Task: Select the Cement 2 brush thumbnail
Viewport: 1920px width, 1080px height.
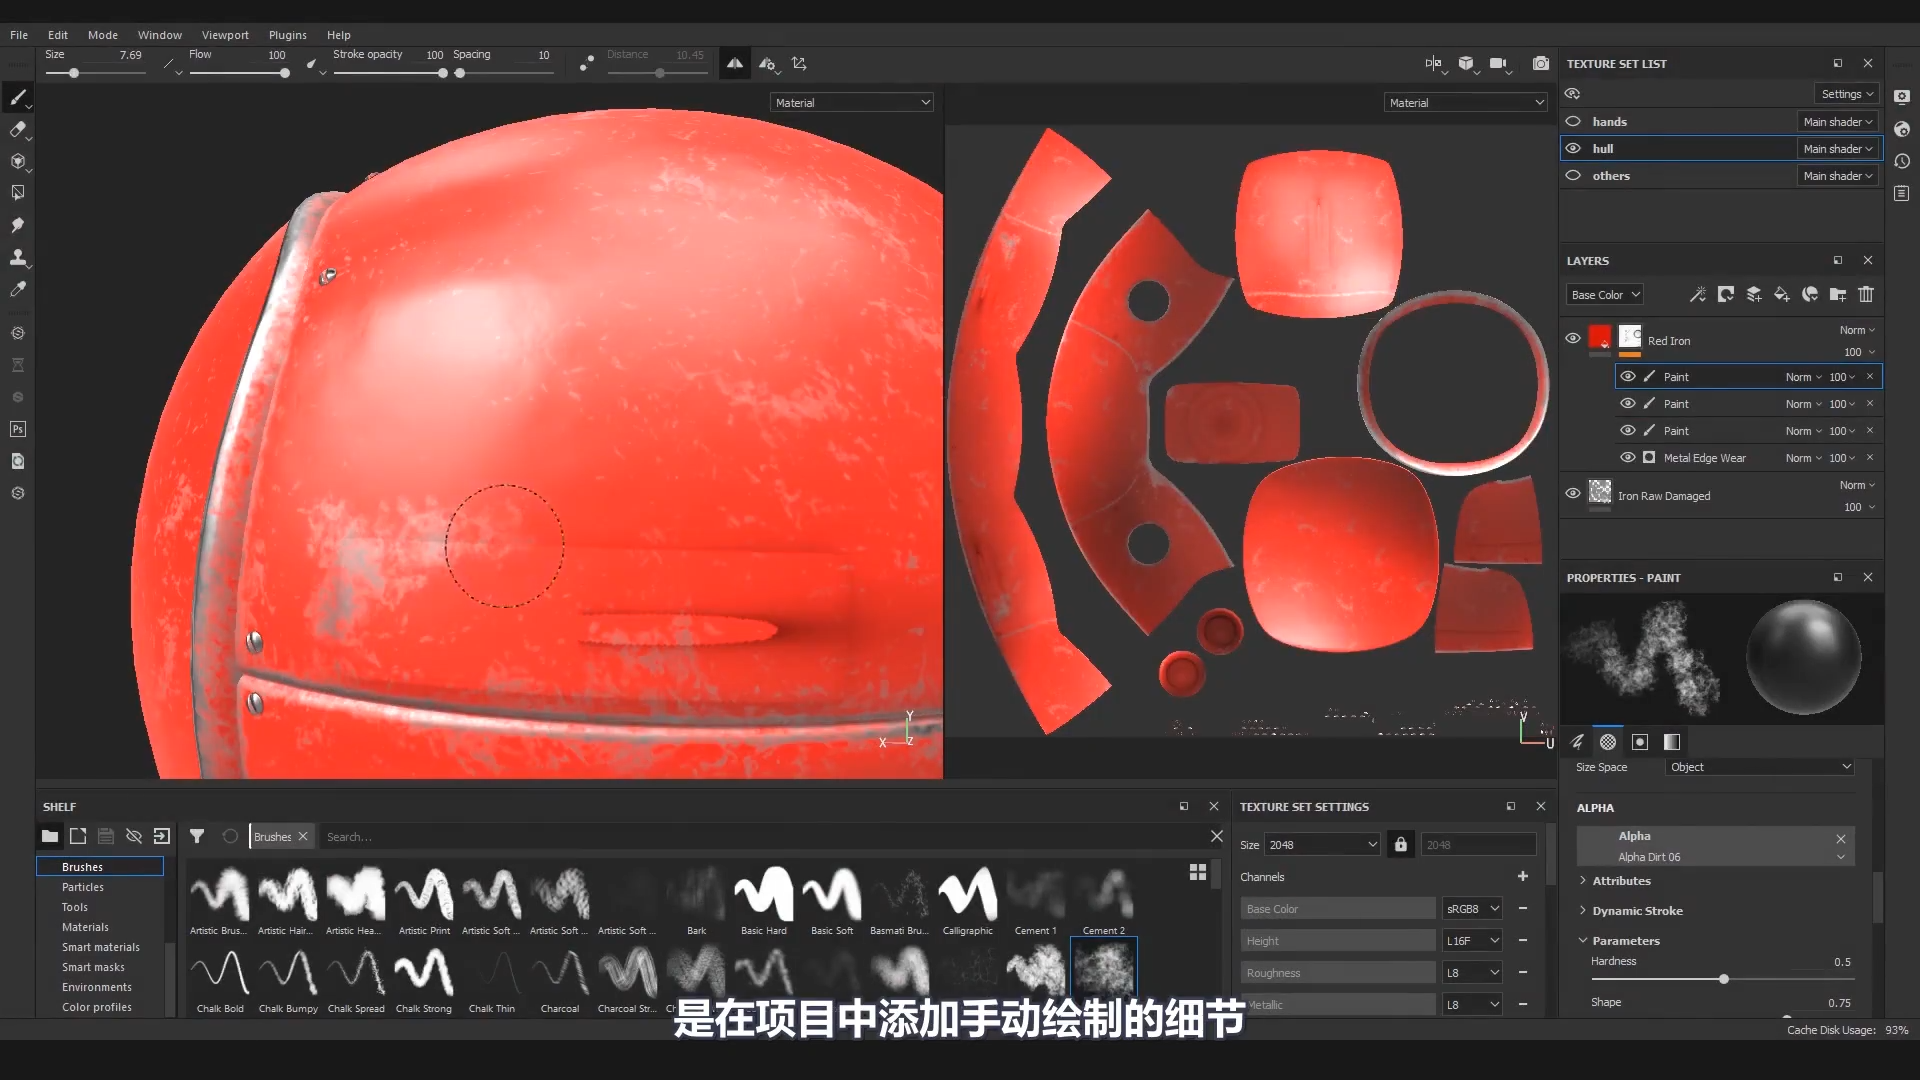Action: point(1103,900)
